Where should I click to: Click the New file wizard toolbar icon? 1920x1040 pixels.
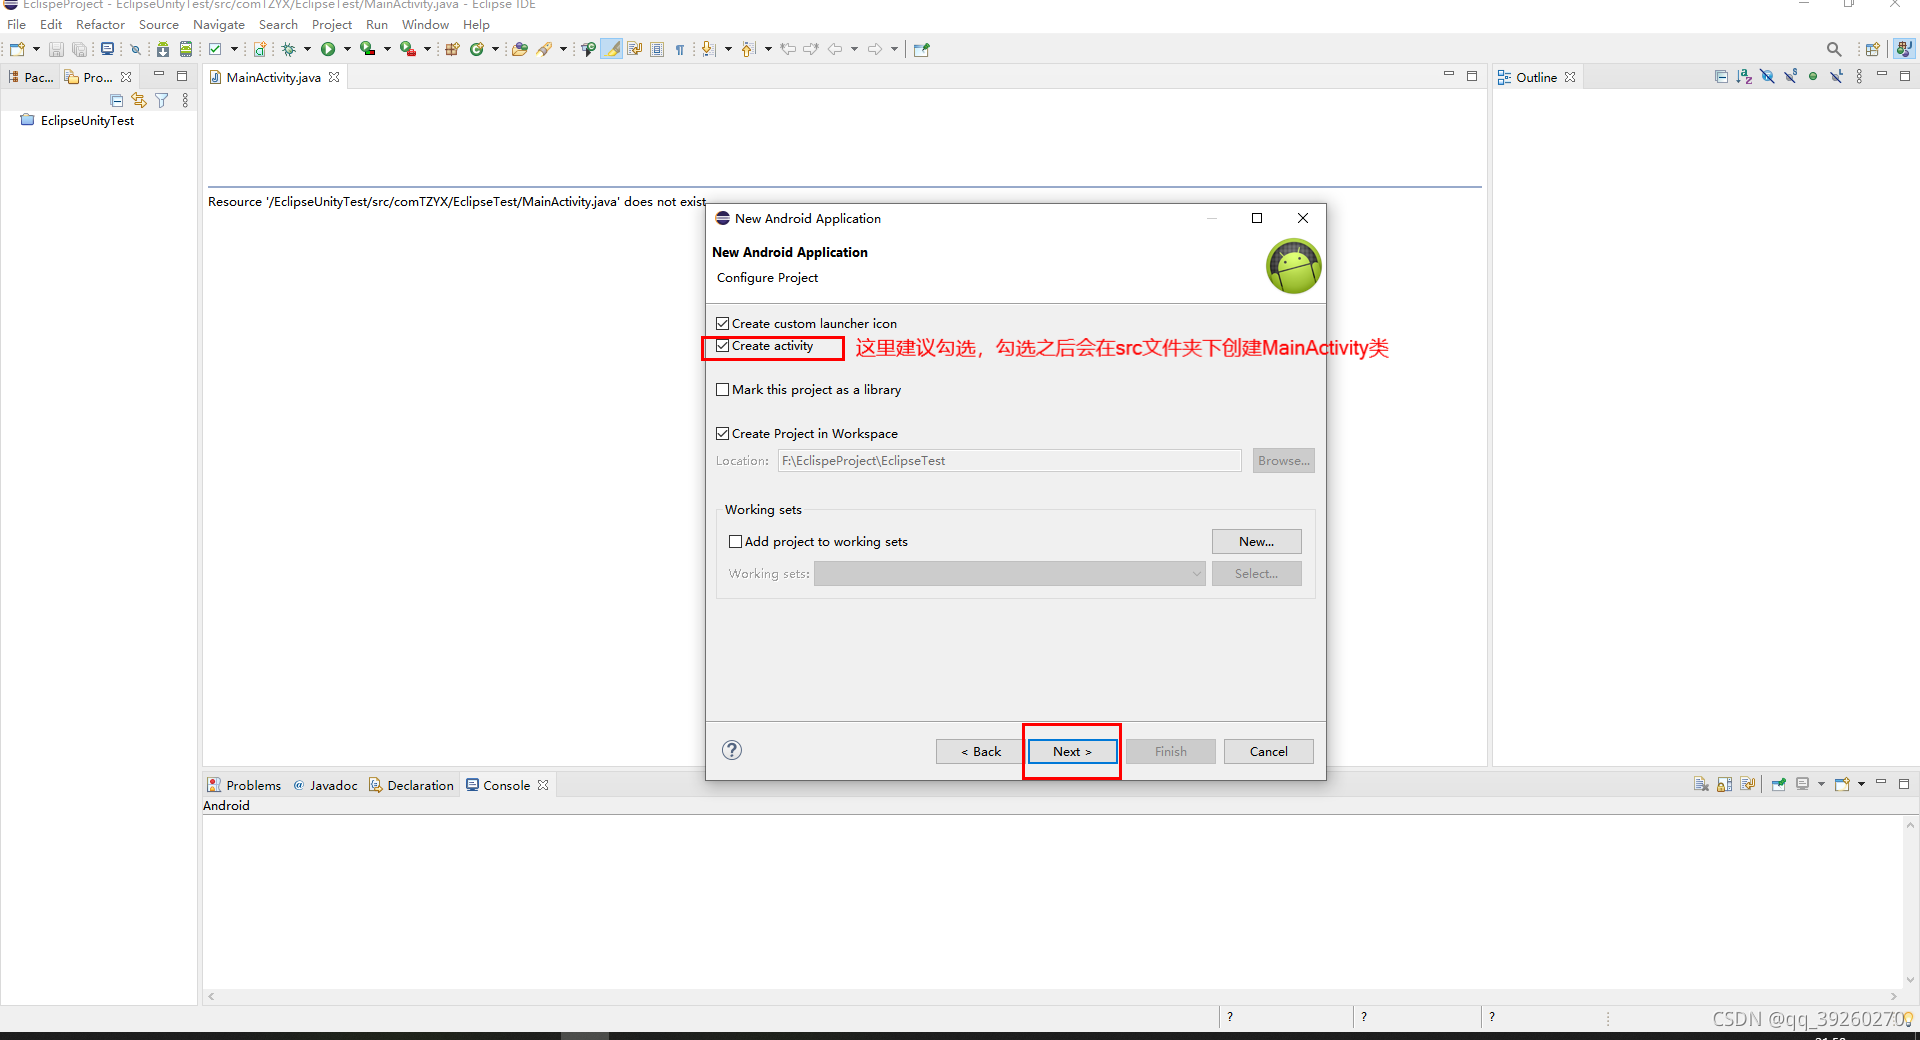pos(17,49)
